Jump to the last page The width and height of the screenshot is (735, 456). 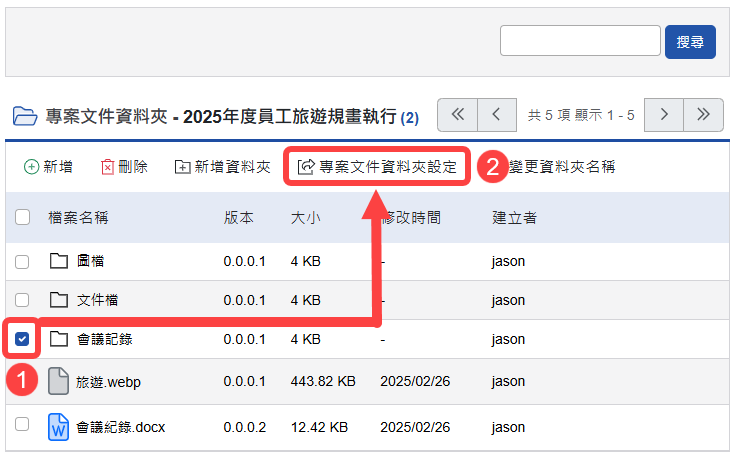(x=703, y=114)
